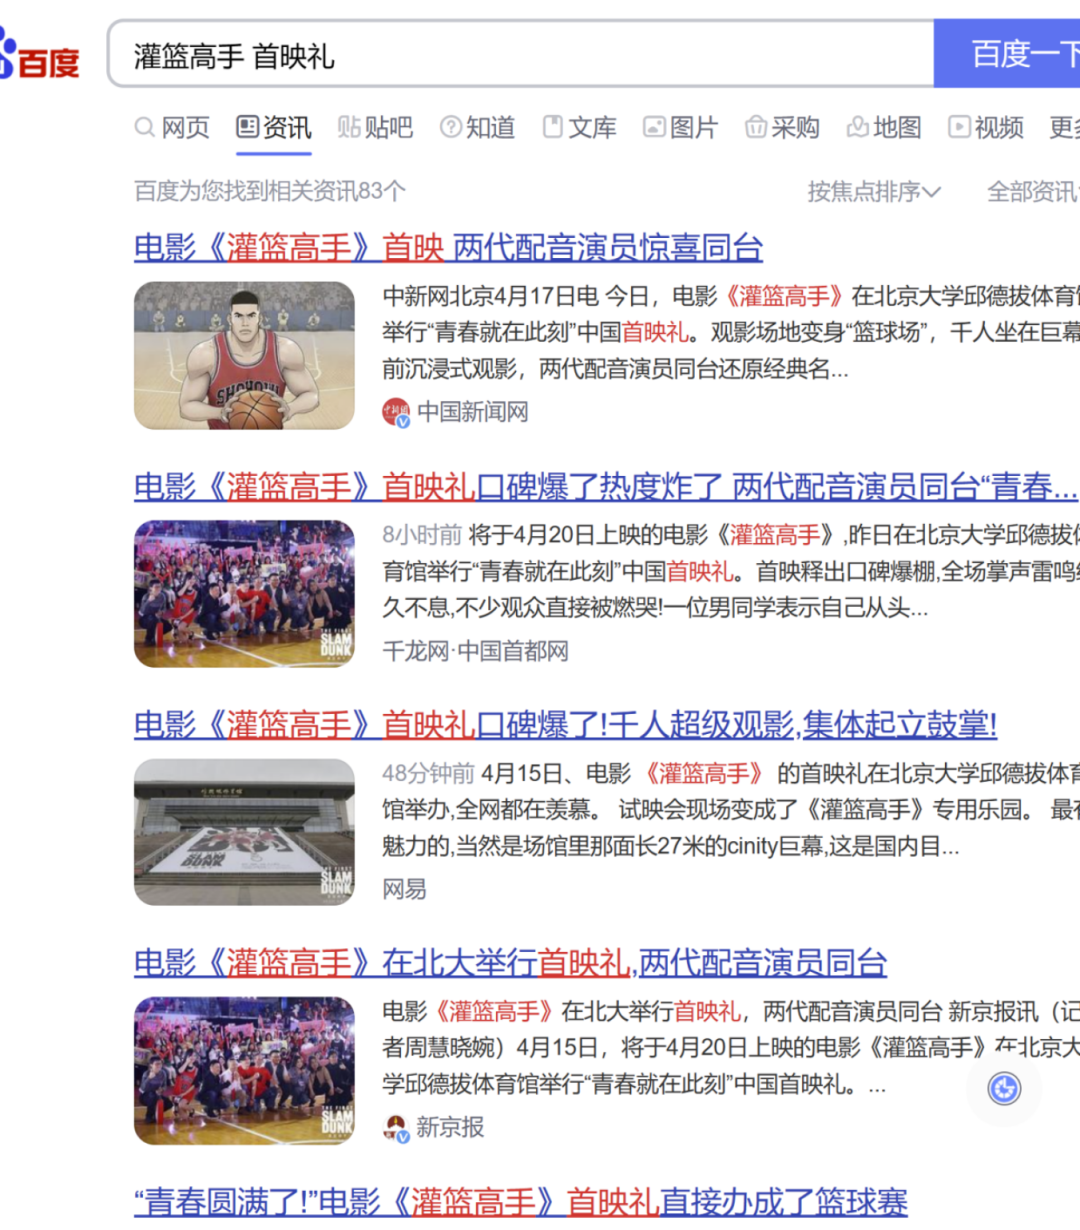
Task: Open the 知道 tab
Action: (478, 128)
